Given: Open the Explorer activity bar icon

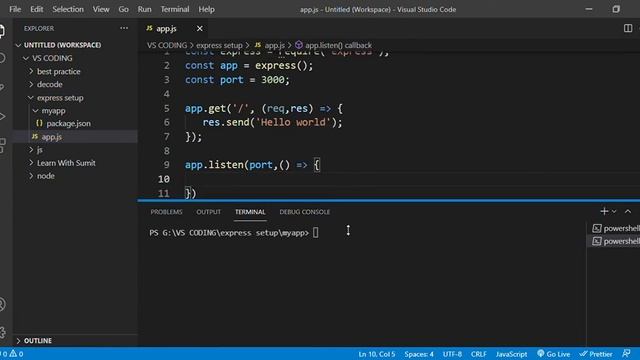Looking at the screenshot, I should pos(2,31).
